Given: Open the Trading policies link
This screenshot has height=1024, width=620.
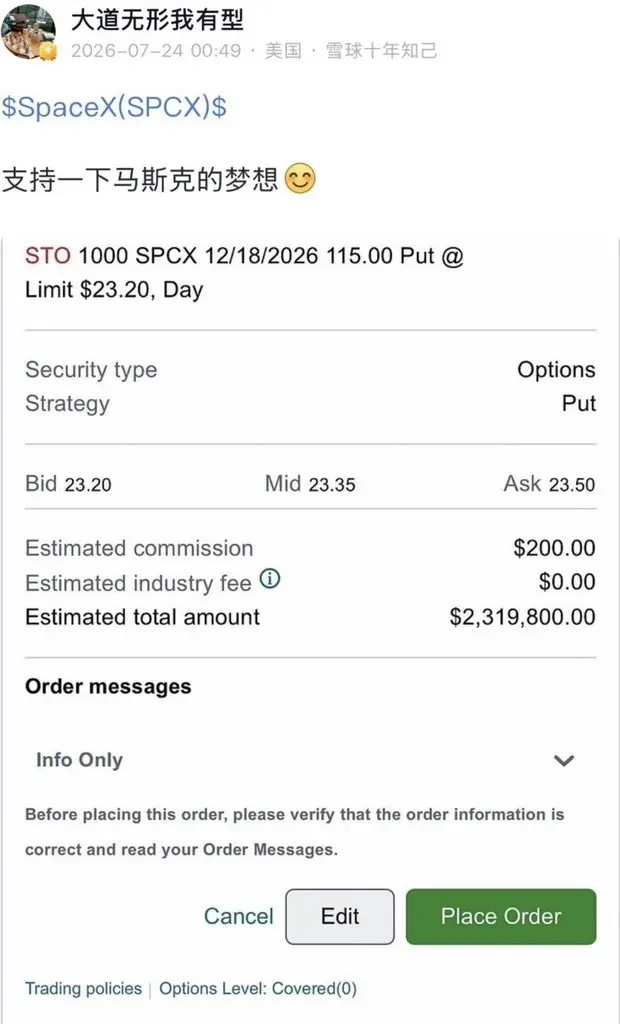Looking at the screenshot, I should (x=84, y=989).
